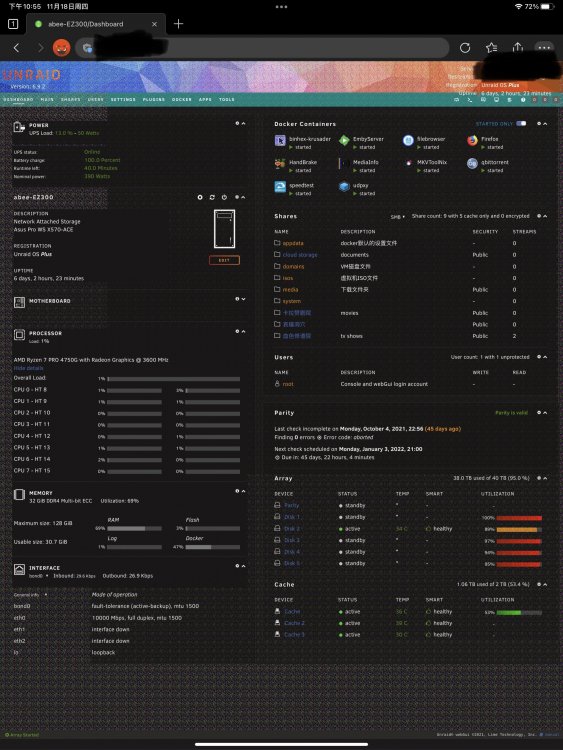Open the EmbyServer container icon

point(344,141)
